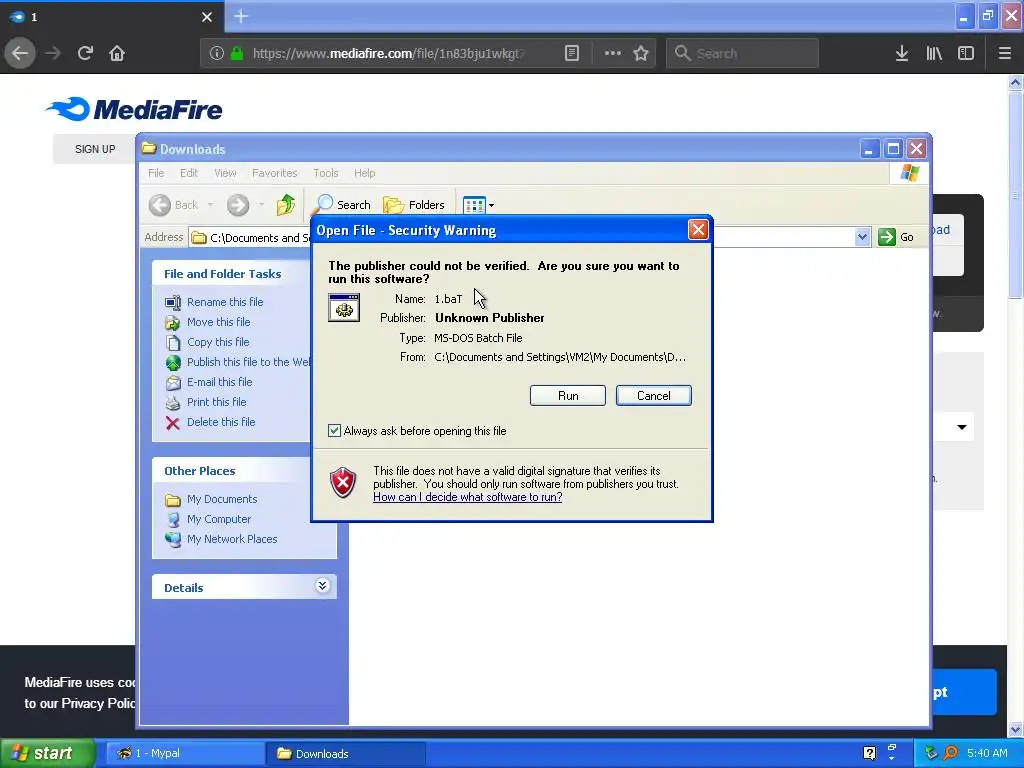Toggle the Folders pane button
The width and height of the screenshot is (1024, 768).
414,205
